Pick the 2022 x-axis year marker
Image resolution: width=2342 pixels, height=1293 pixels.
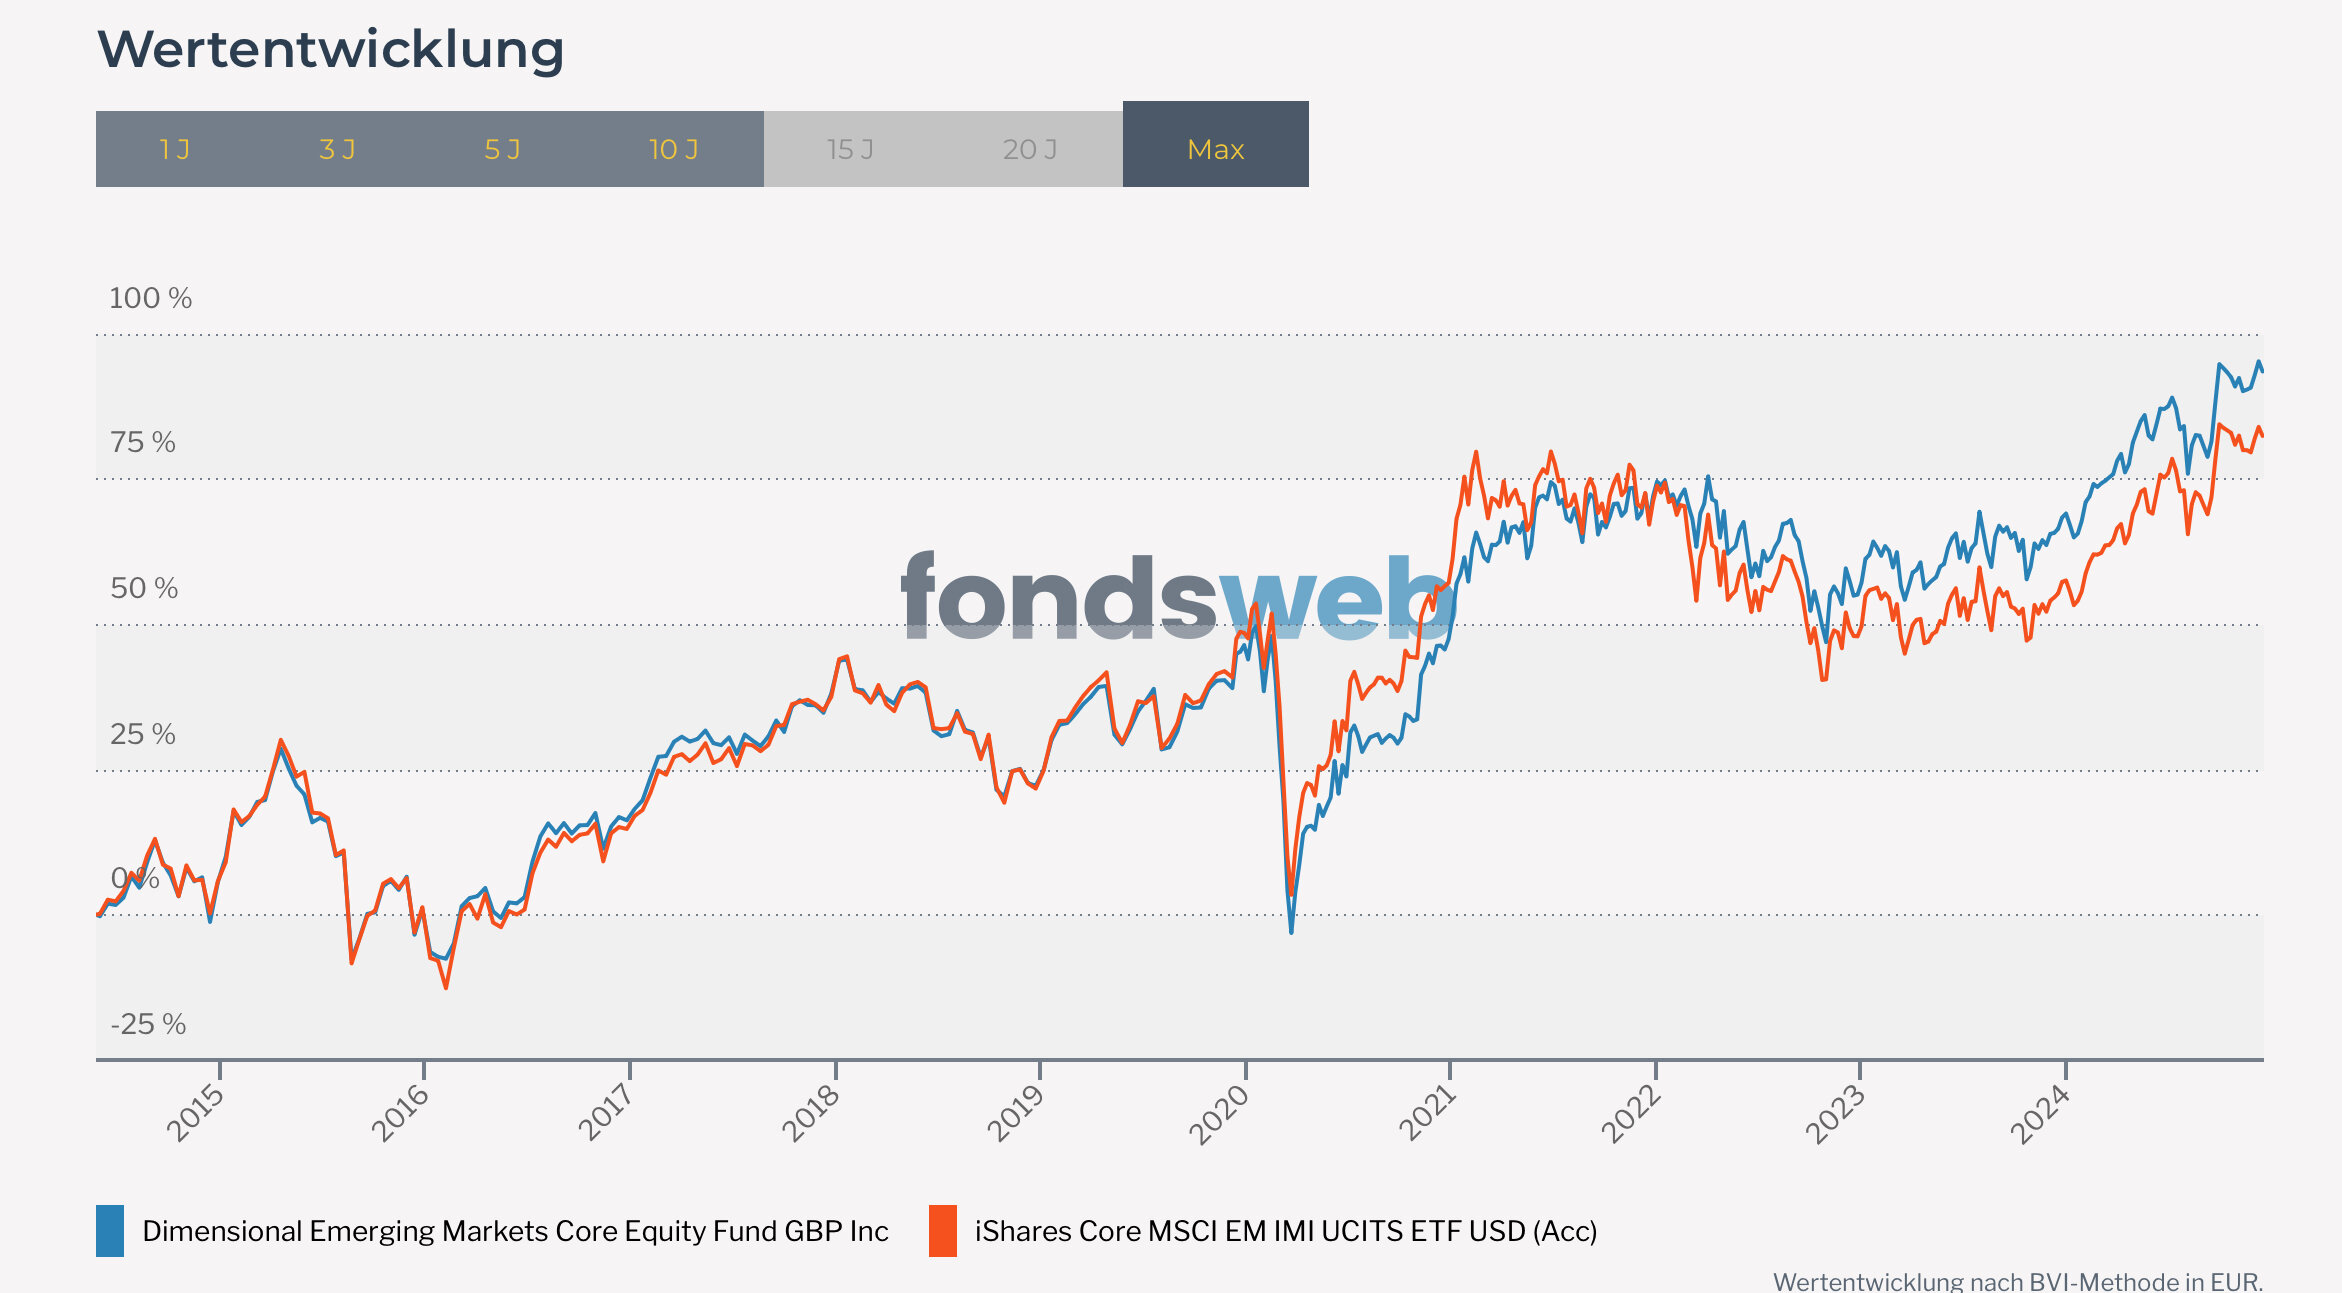click(x=1631, y=1114)
